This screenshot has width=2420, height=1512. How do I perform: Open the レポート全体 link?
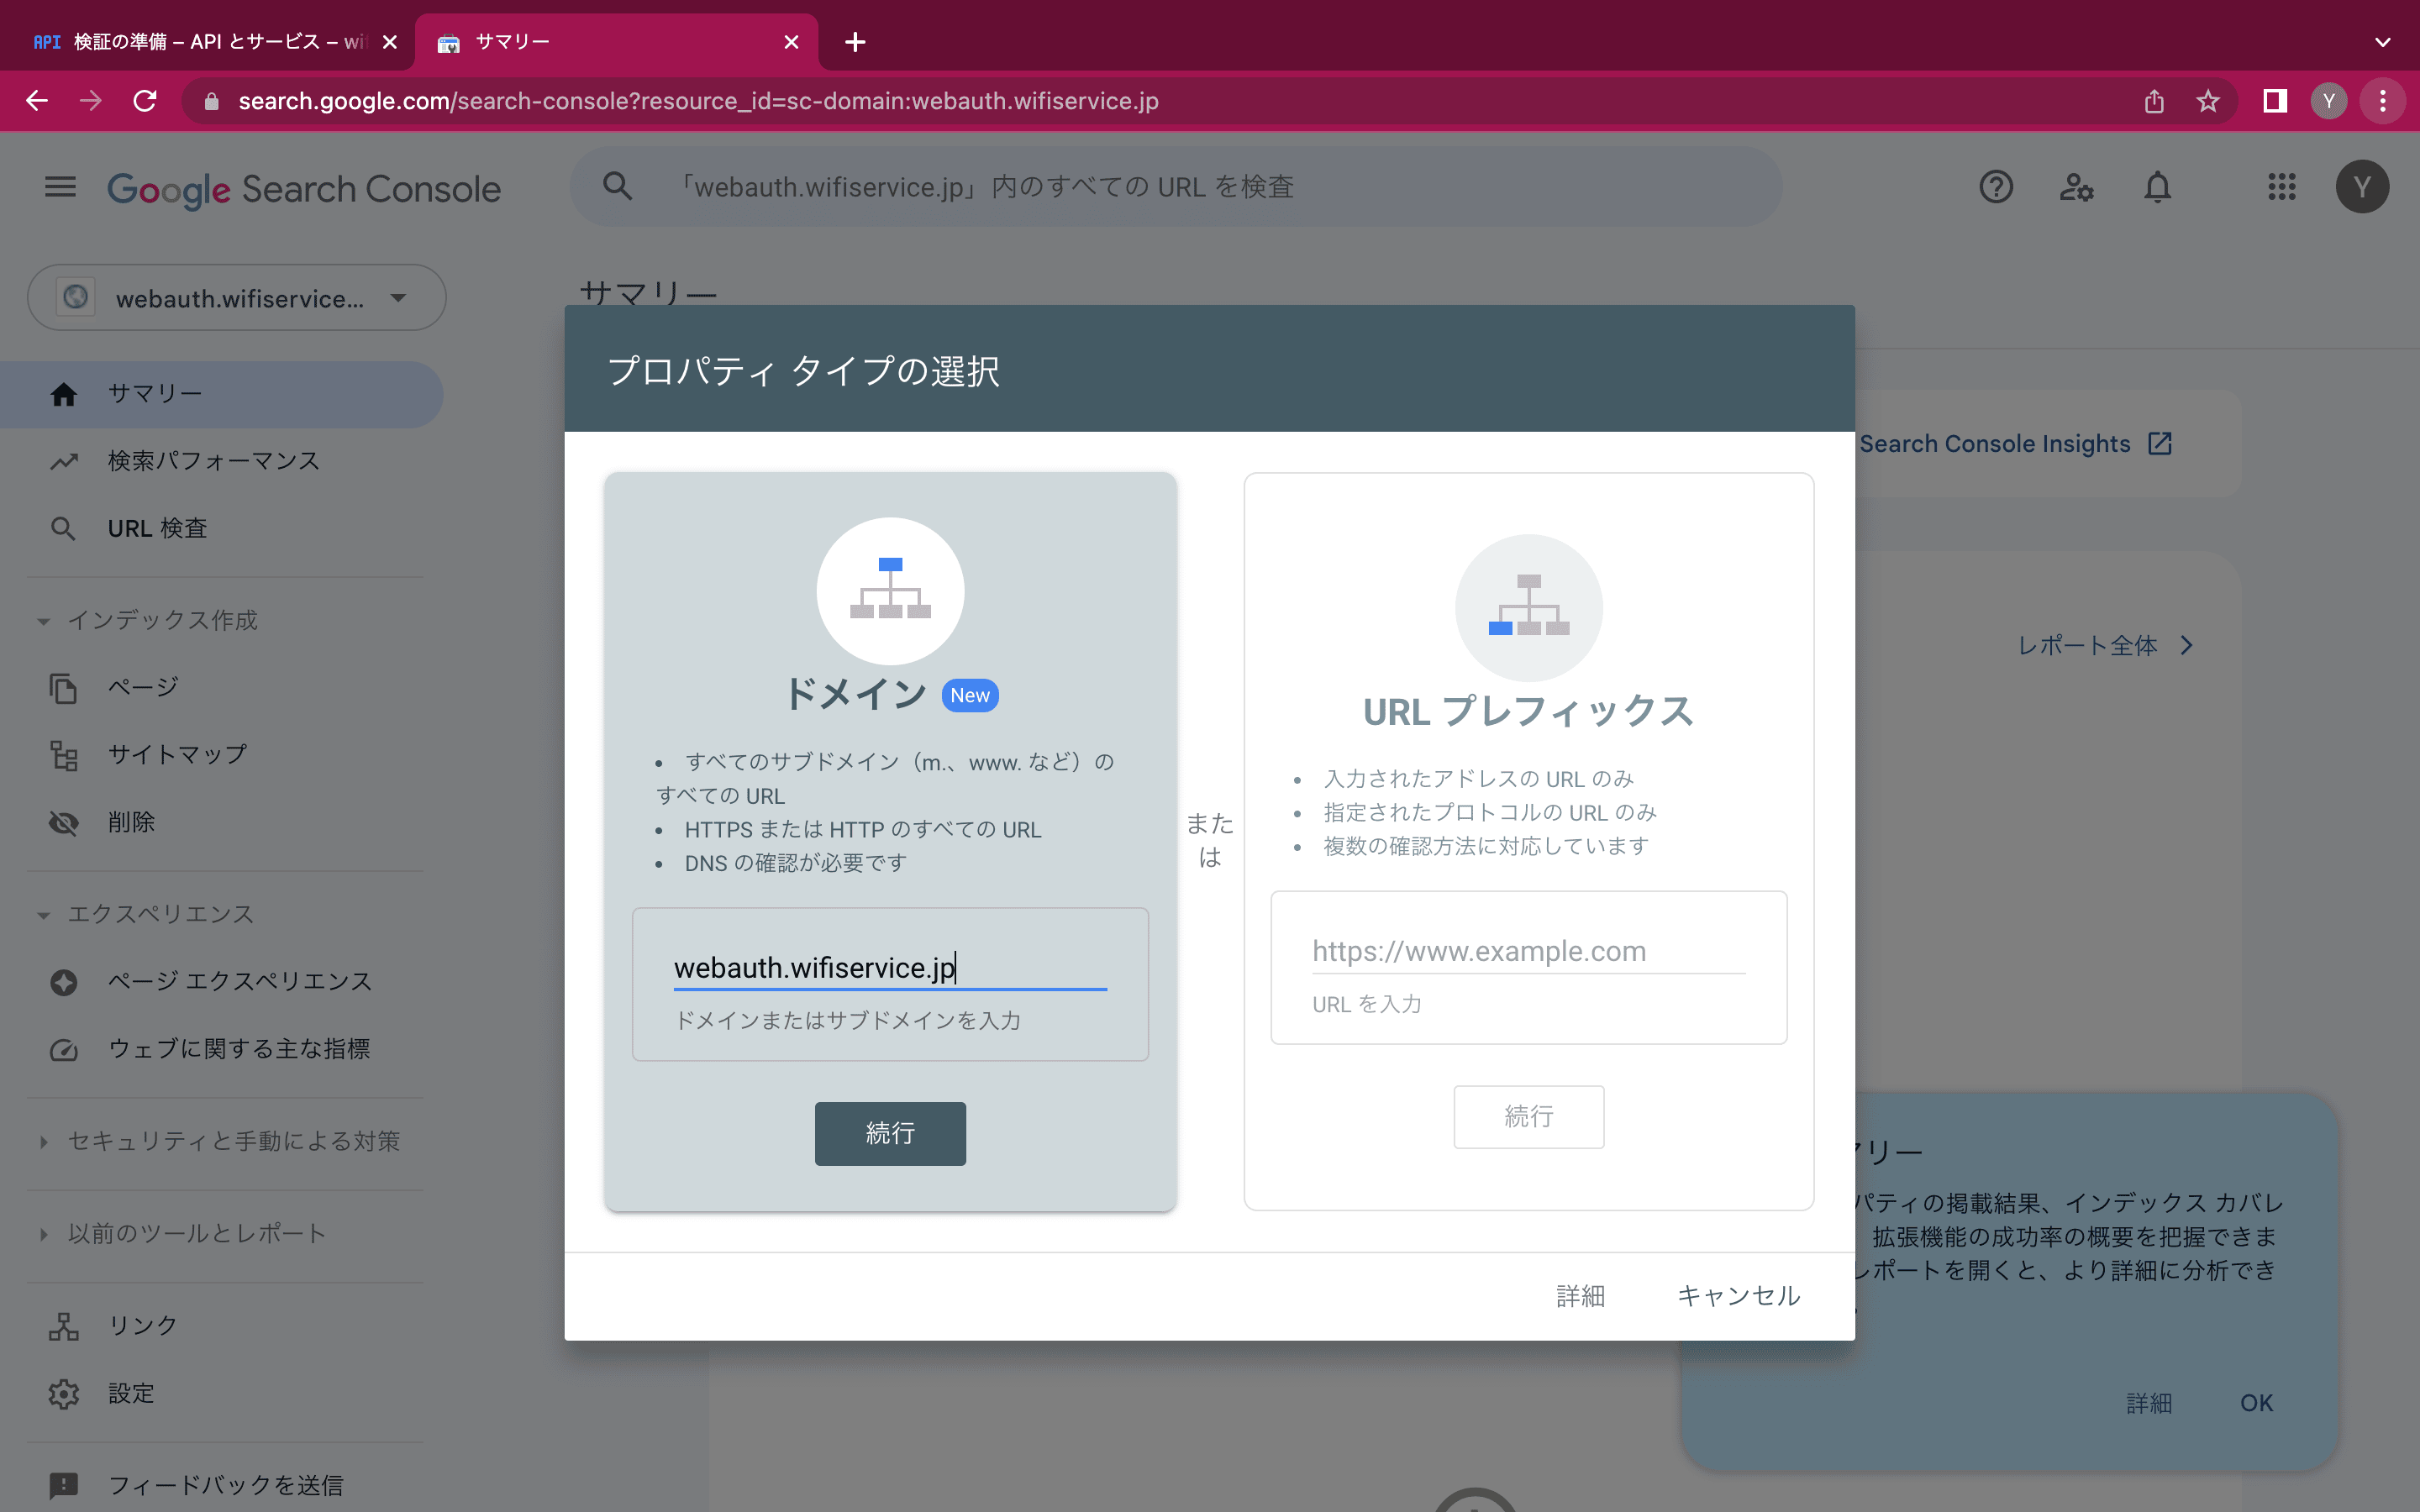(x=2104, y=646)
